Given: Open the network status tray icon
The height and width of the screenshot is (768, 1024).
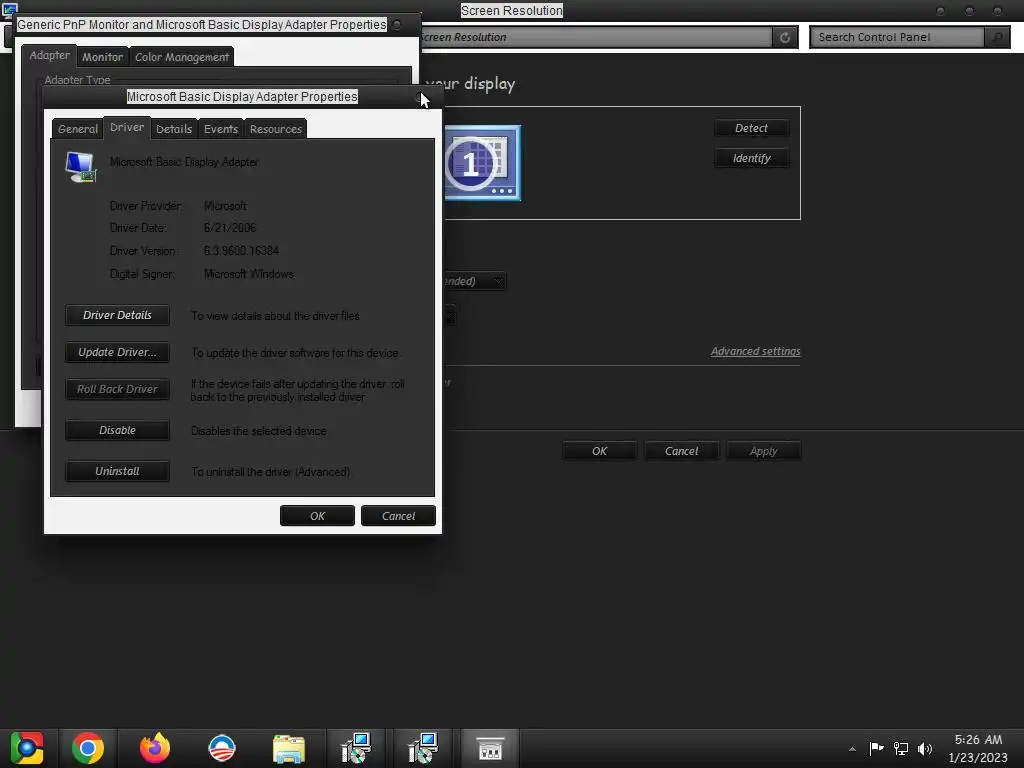Looking at the screenshot, I should click(901, 748).
